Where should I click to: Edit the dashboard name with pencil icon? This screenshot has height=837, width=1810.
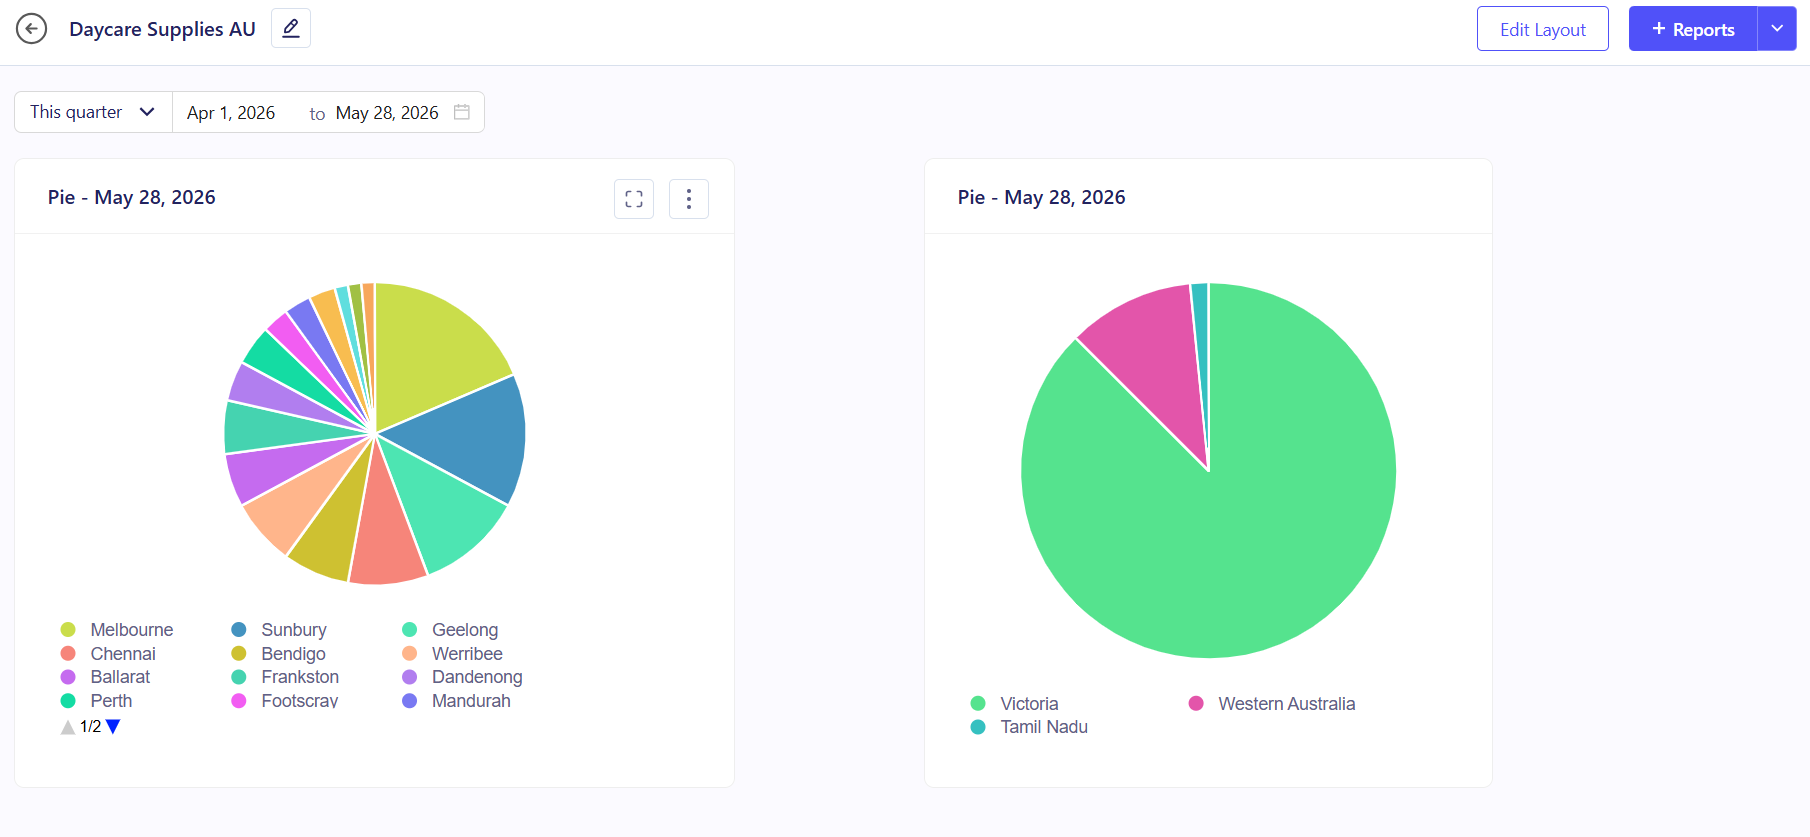pos(291,28)
